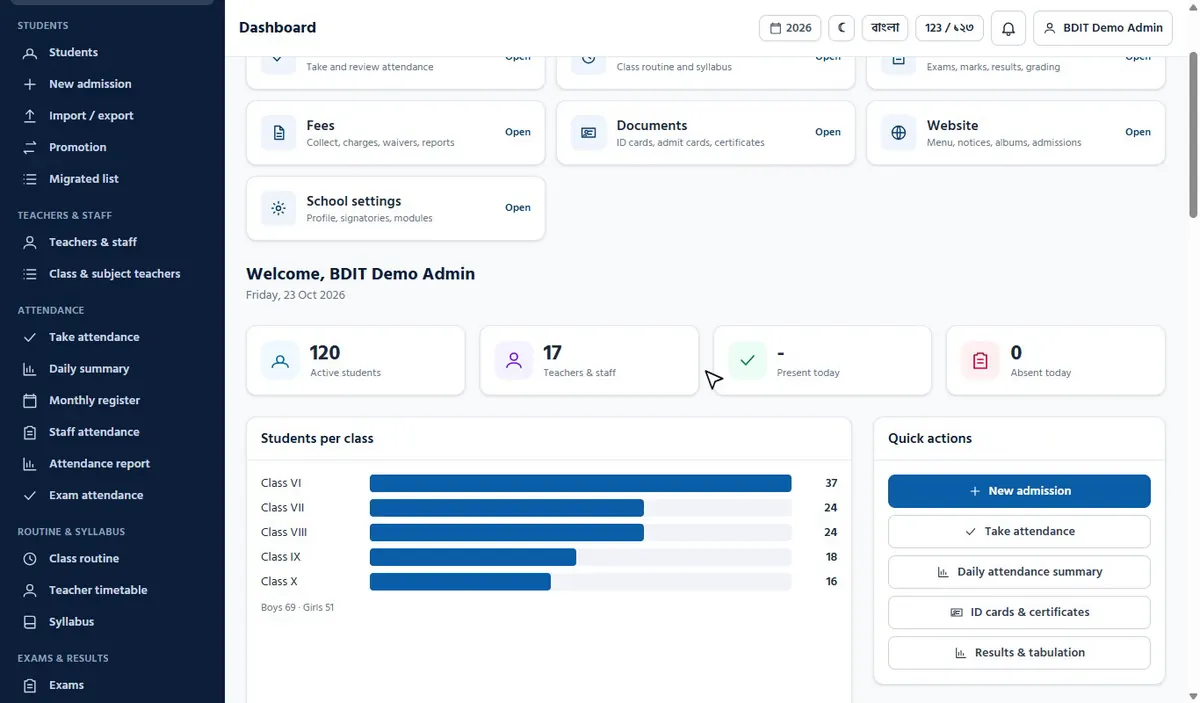Click the Daily summary chart icon
This screenshot has height=703, width=1200.
coord(30,369)
